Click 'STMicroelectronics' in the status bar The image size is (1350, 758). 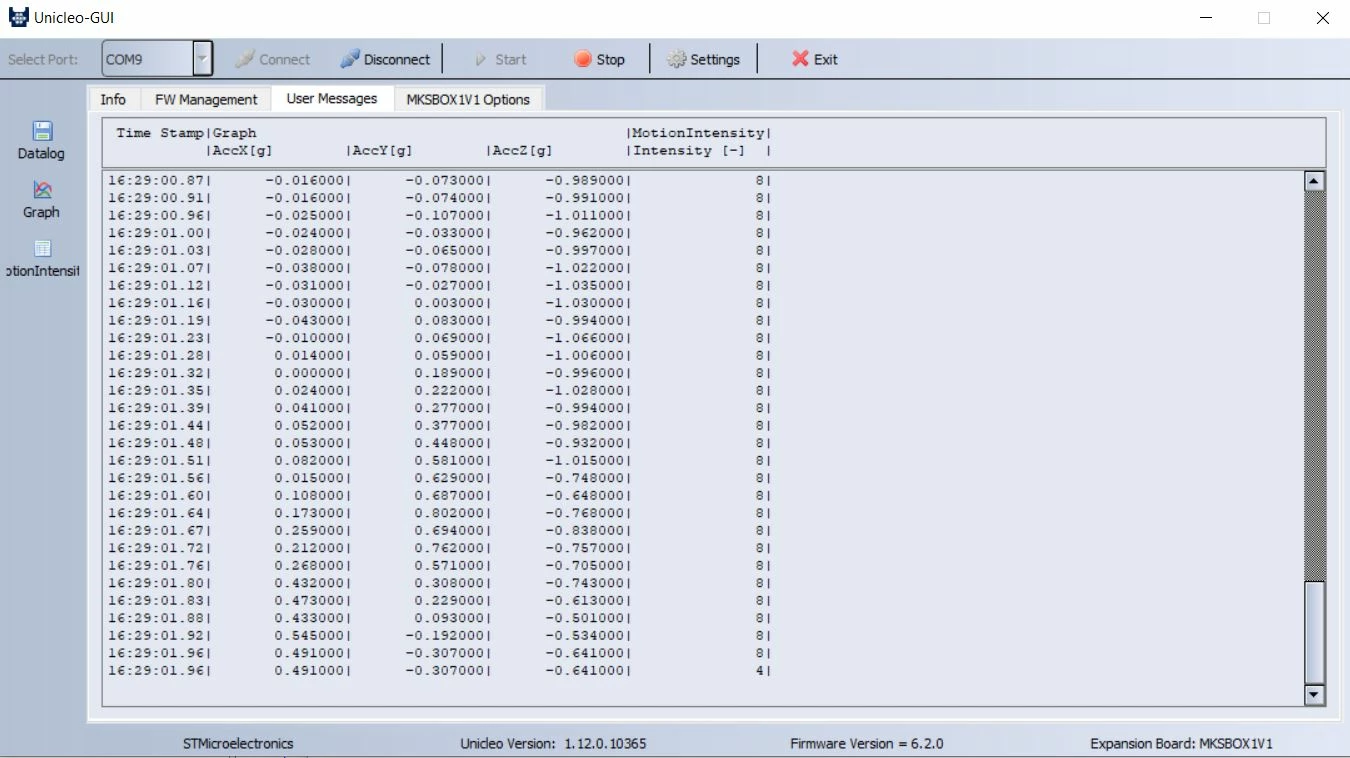[x=238, y=744]
